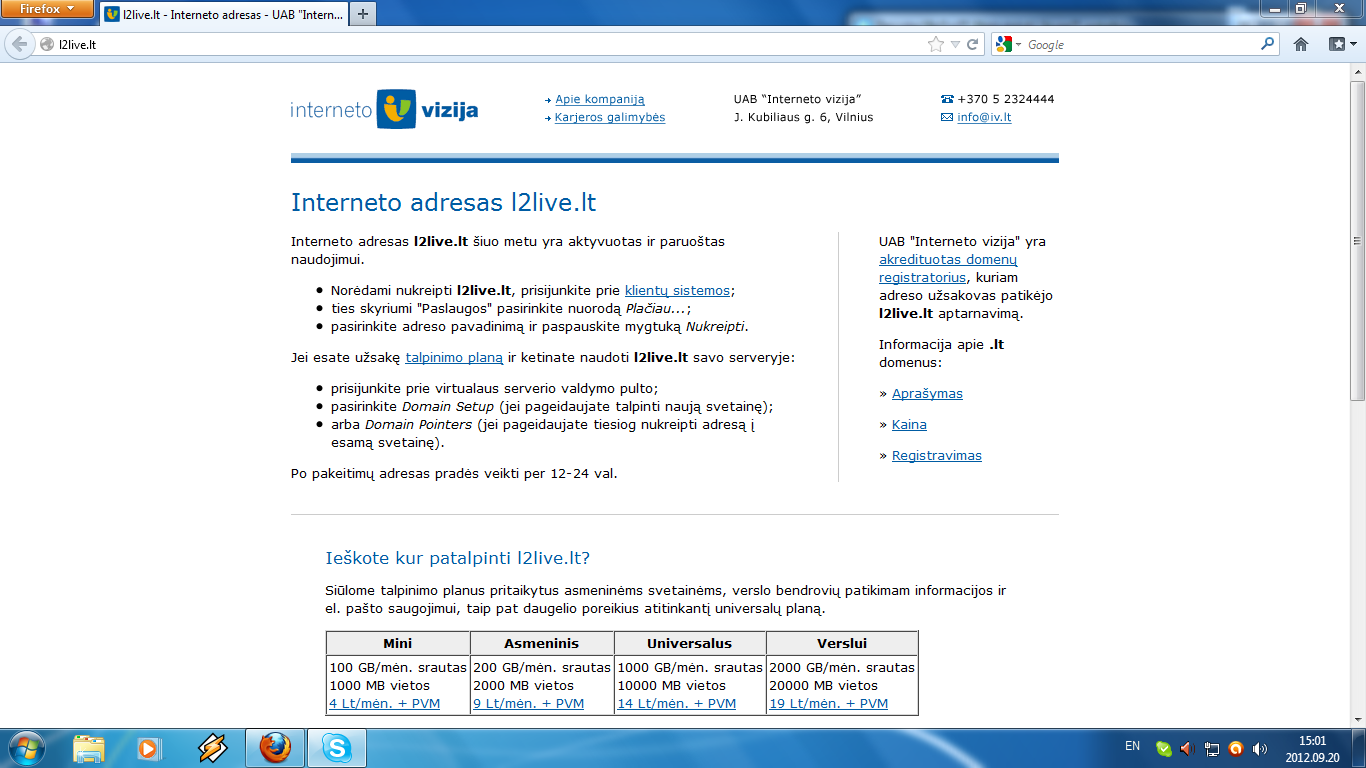
Task: Click the Kaina link
Action: [909, 424]
